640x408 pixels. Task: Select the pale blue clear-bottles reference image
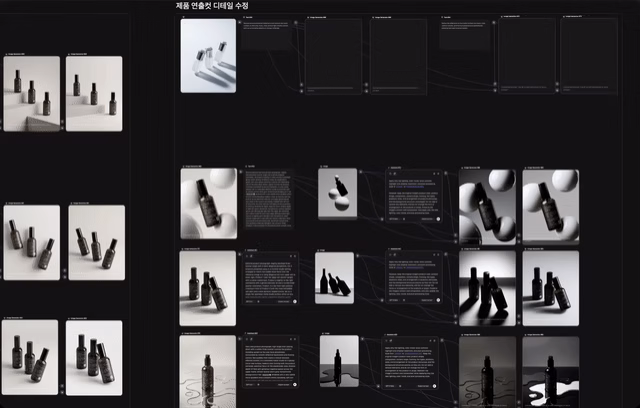[x=208, y=56]
